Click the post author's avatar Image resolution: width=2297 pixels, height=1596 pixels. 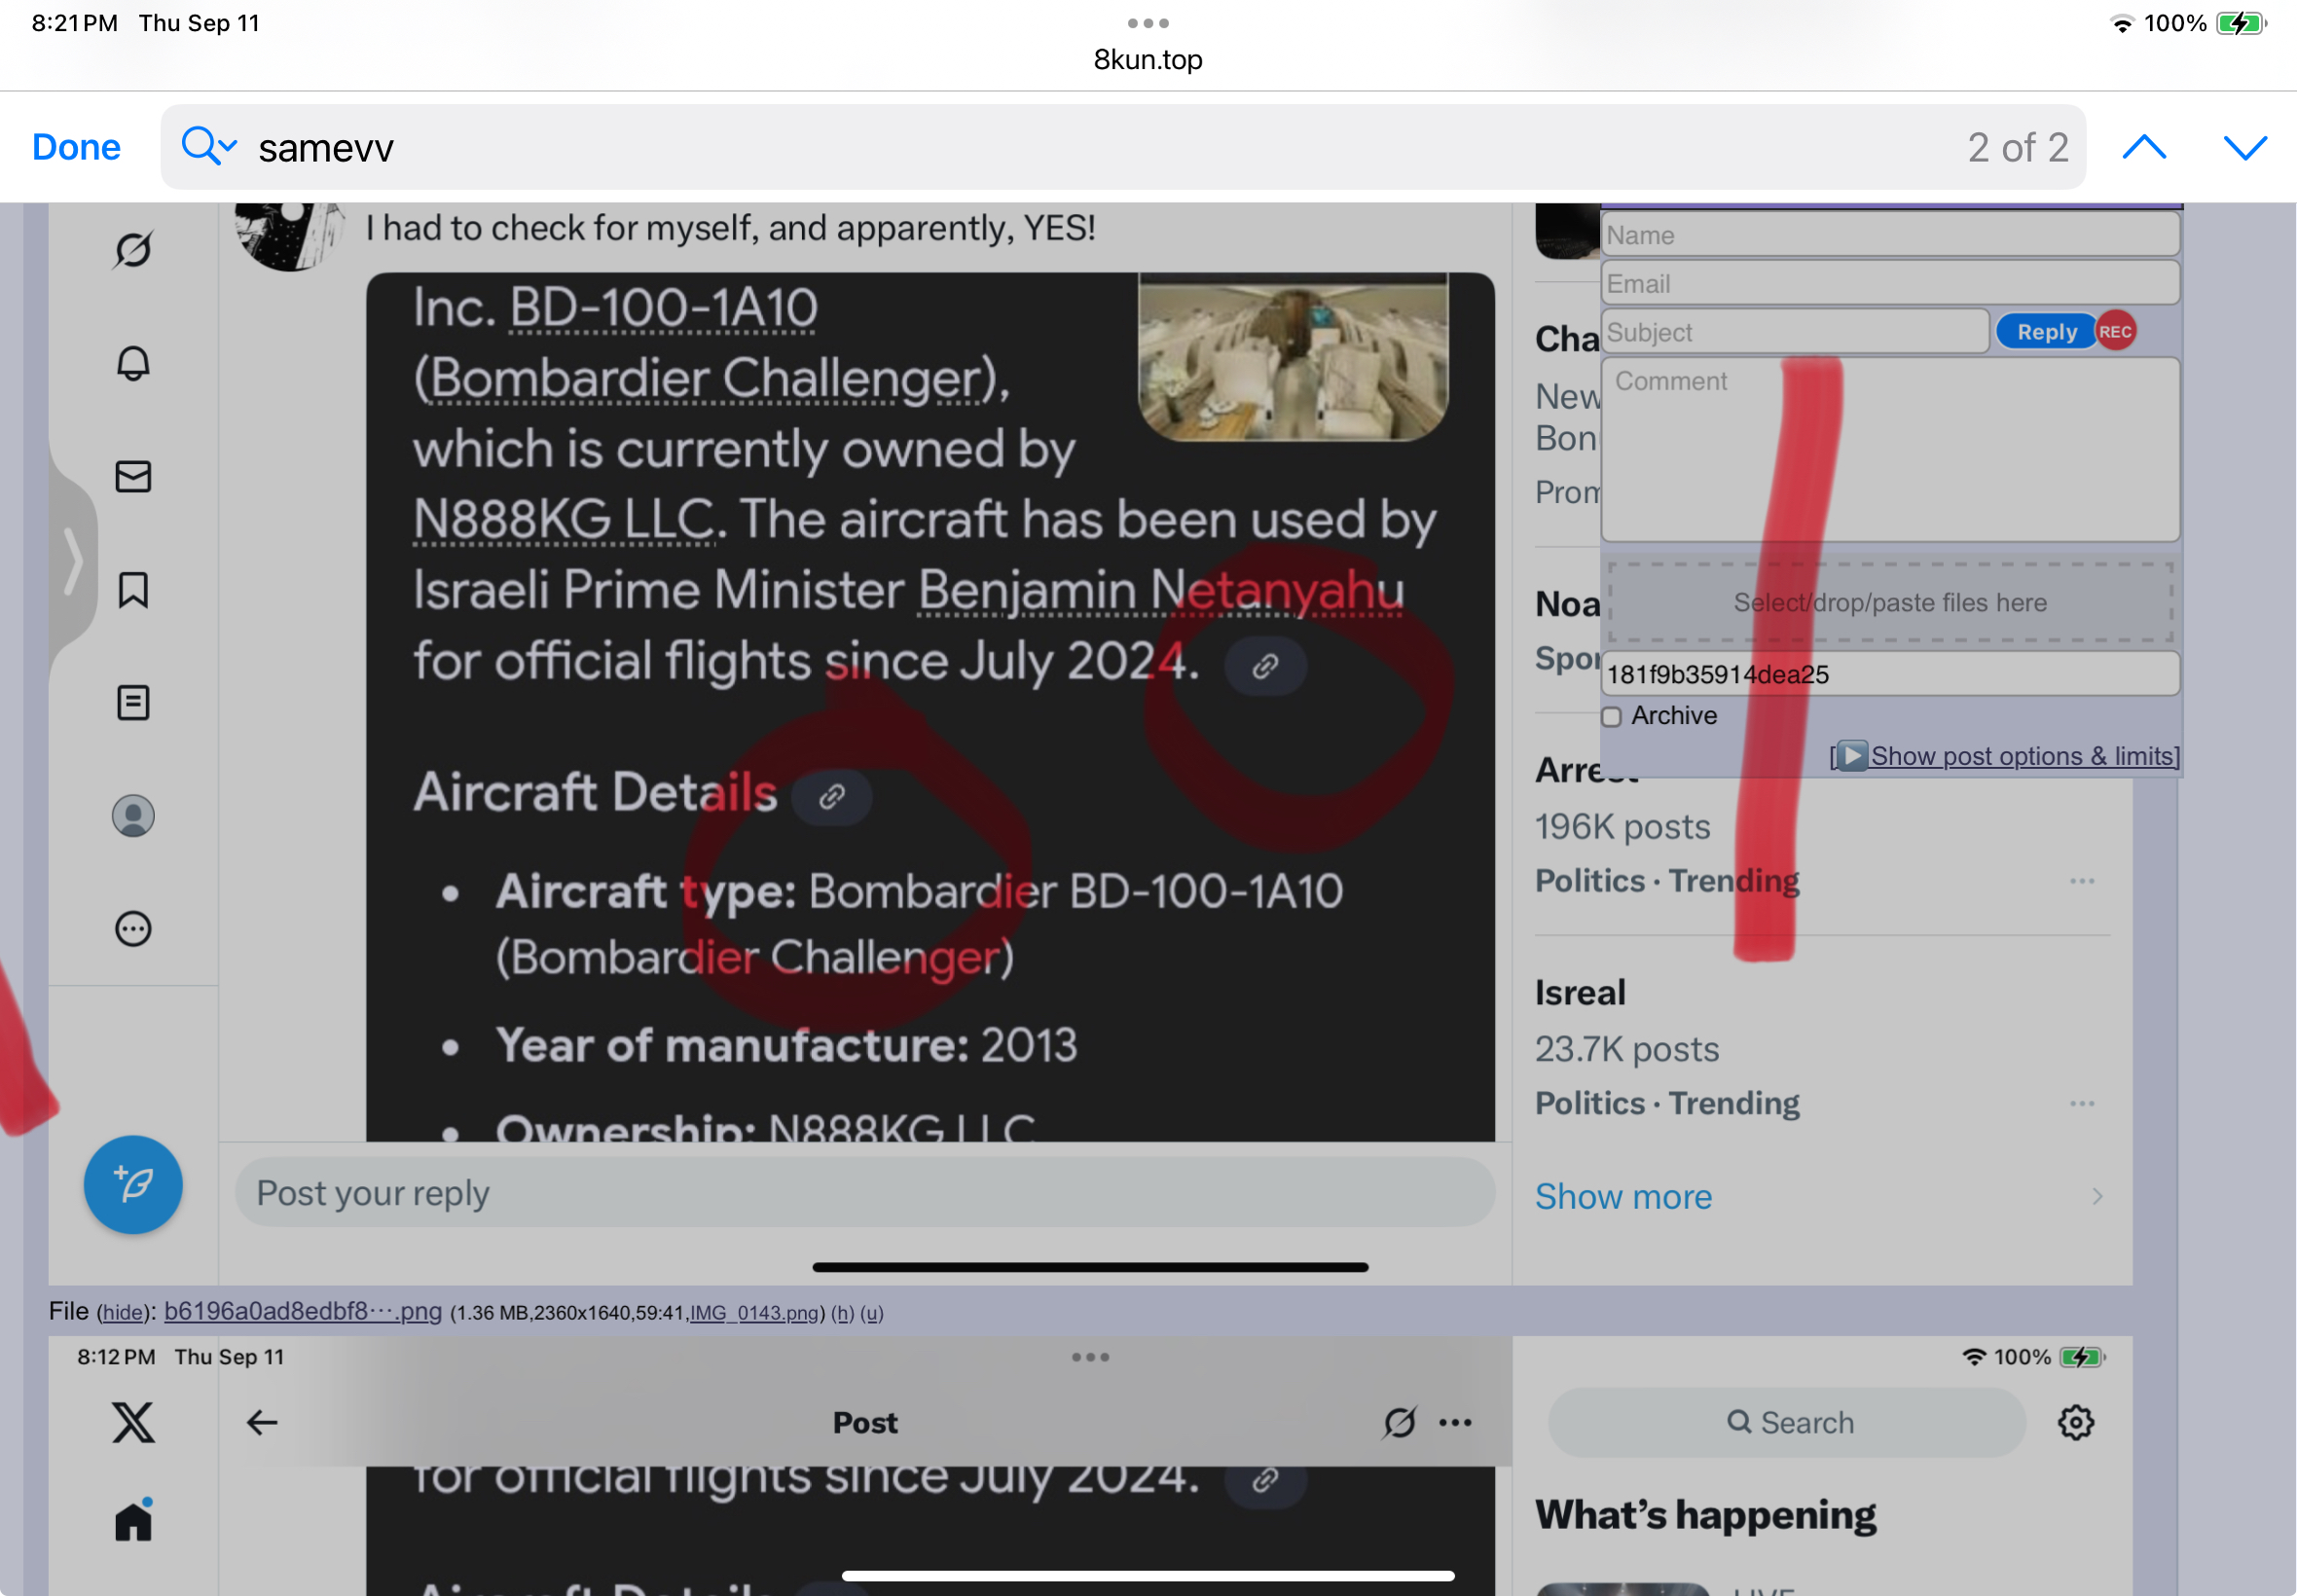tap(290, 236)
